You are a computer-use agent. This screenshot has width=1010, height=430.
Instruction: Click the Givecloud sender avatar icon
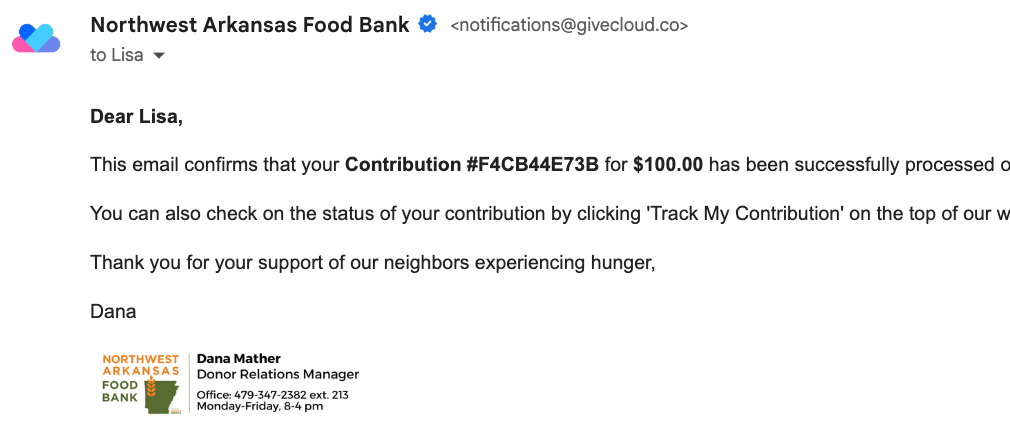point(36,39)
